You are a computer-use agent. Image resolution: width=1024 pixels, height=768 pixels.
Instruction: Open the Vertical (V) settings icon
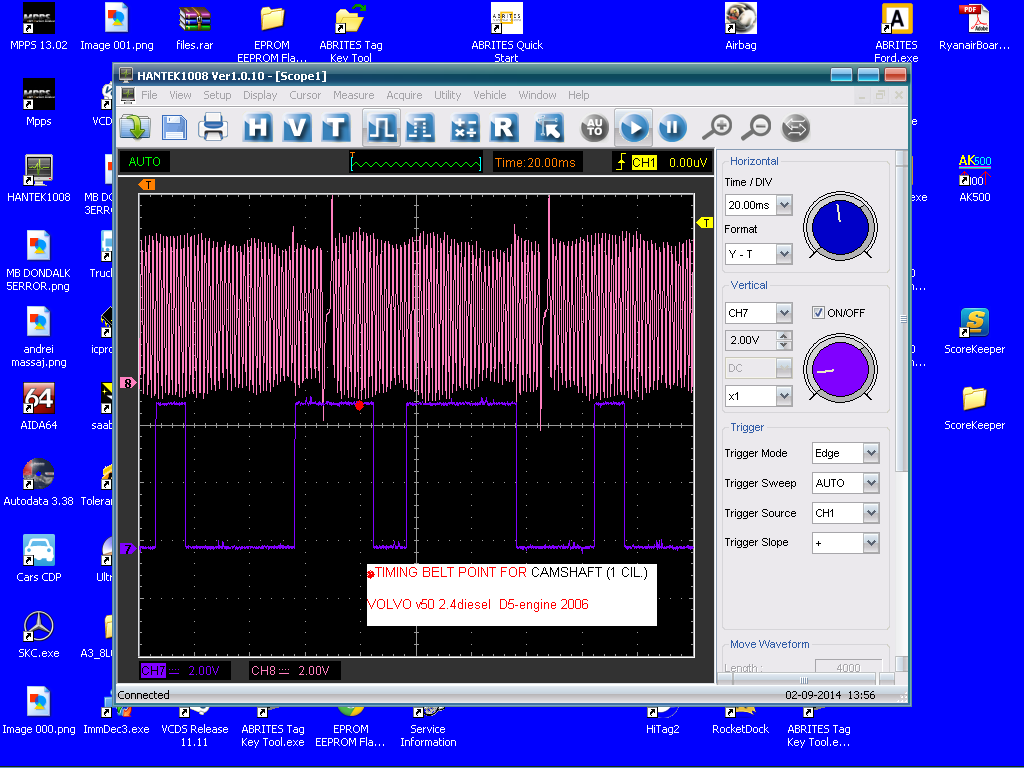point(297,128)
